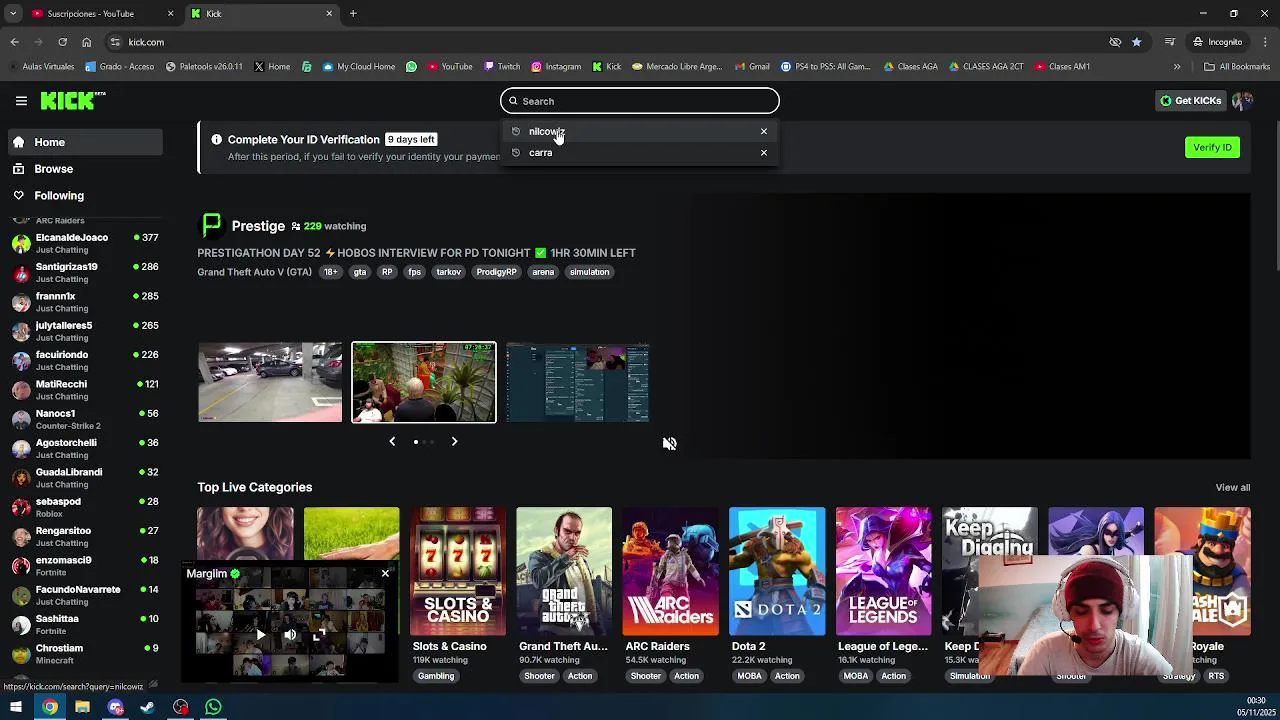Expand hidden bookmarks chevron
Image resolution: width=1280 pixels, height=720 pixels.
click(x=1177, y=67)
